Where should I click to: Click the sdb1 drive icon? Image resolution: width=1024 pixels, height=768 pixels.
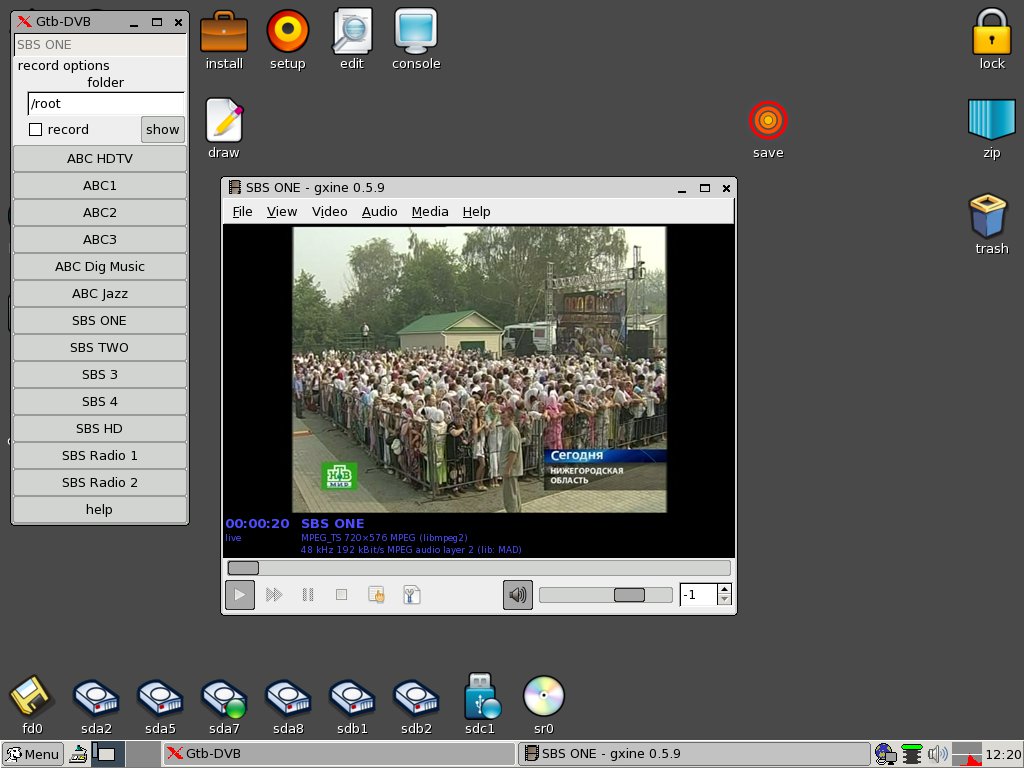coord(352,705)
